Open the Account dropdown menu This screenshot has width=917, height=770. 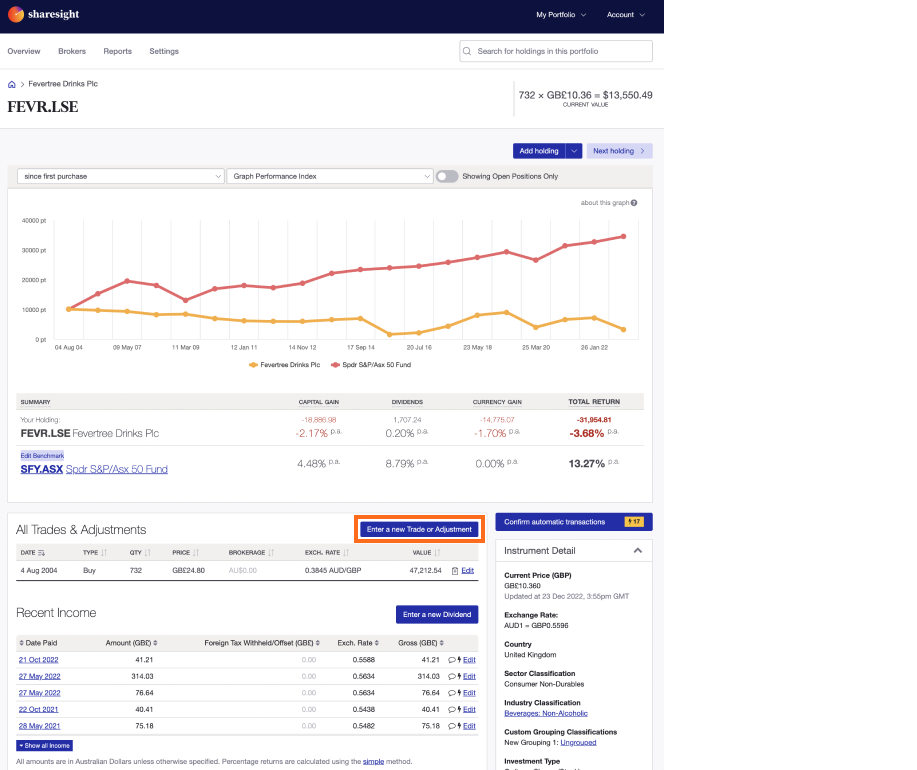click(x=626, y=15)
